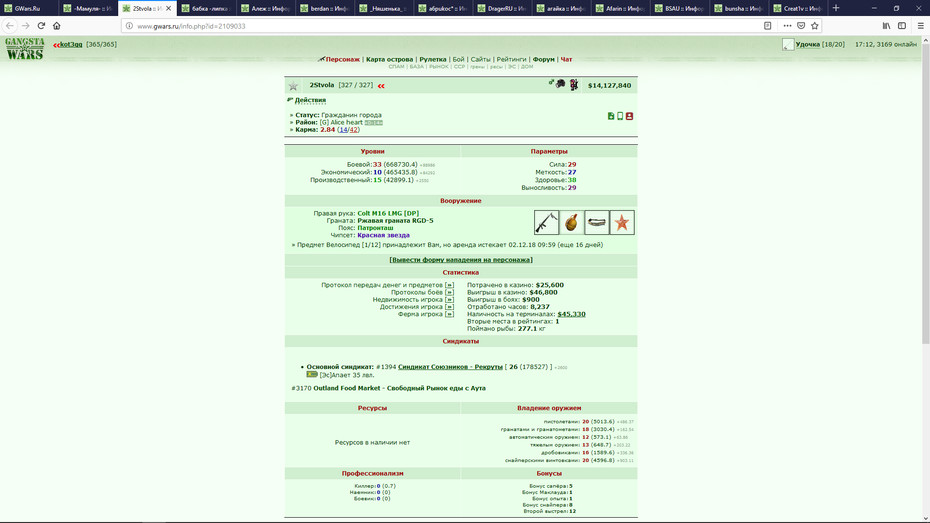This screenshot has width=930, height=523.
Task: Click the Pocket save icon
Action: [801, 26]
